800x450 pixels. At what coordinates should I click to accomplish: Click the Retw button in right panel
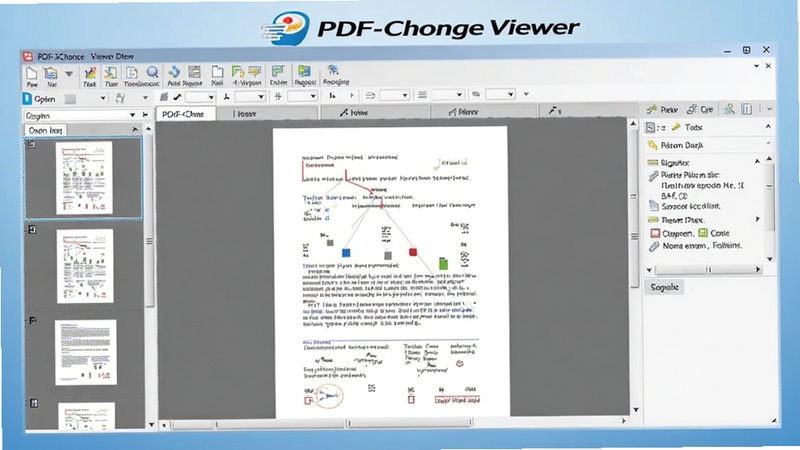click(662, 109)
